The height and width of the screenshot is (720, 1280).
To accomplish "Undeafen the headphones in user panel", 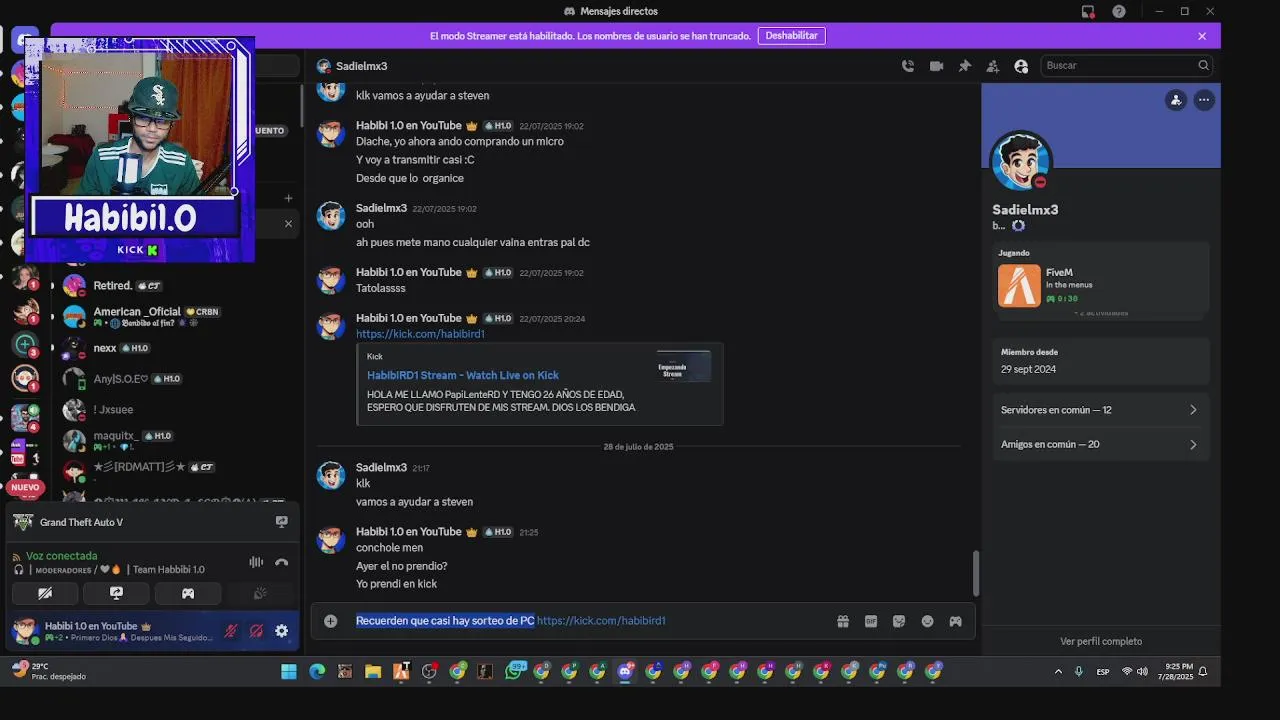I will click(x=256, y=631).
